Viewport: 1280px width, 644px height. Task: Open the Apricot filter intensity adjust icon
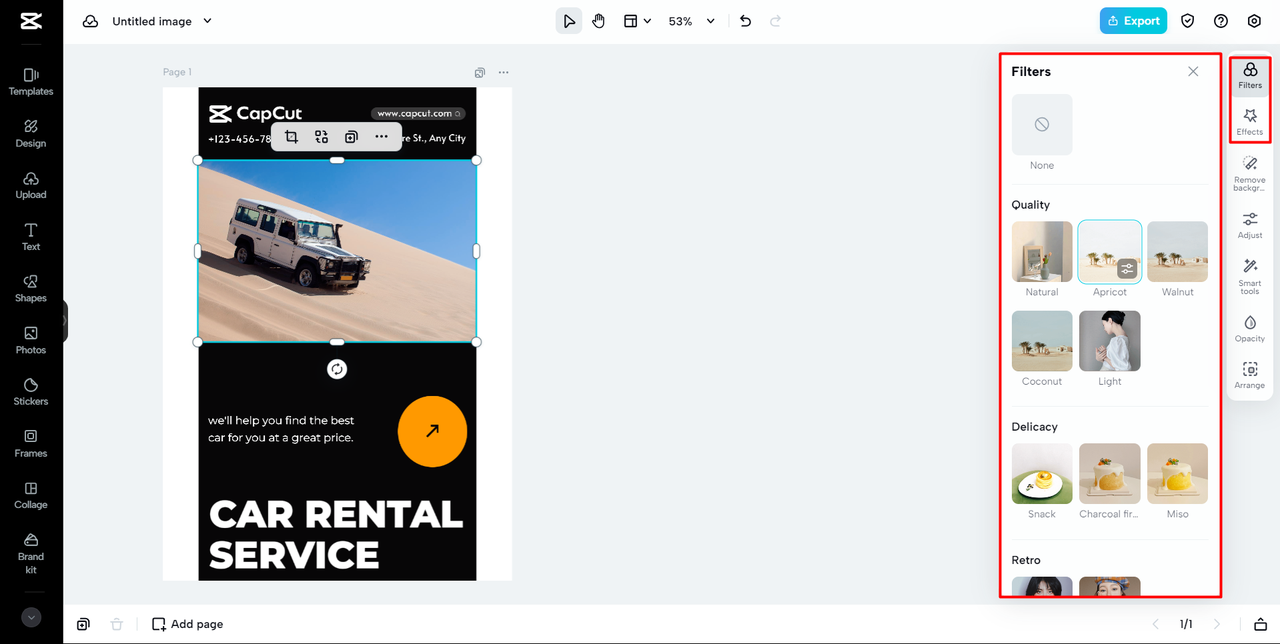1127,268
